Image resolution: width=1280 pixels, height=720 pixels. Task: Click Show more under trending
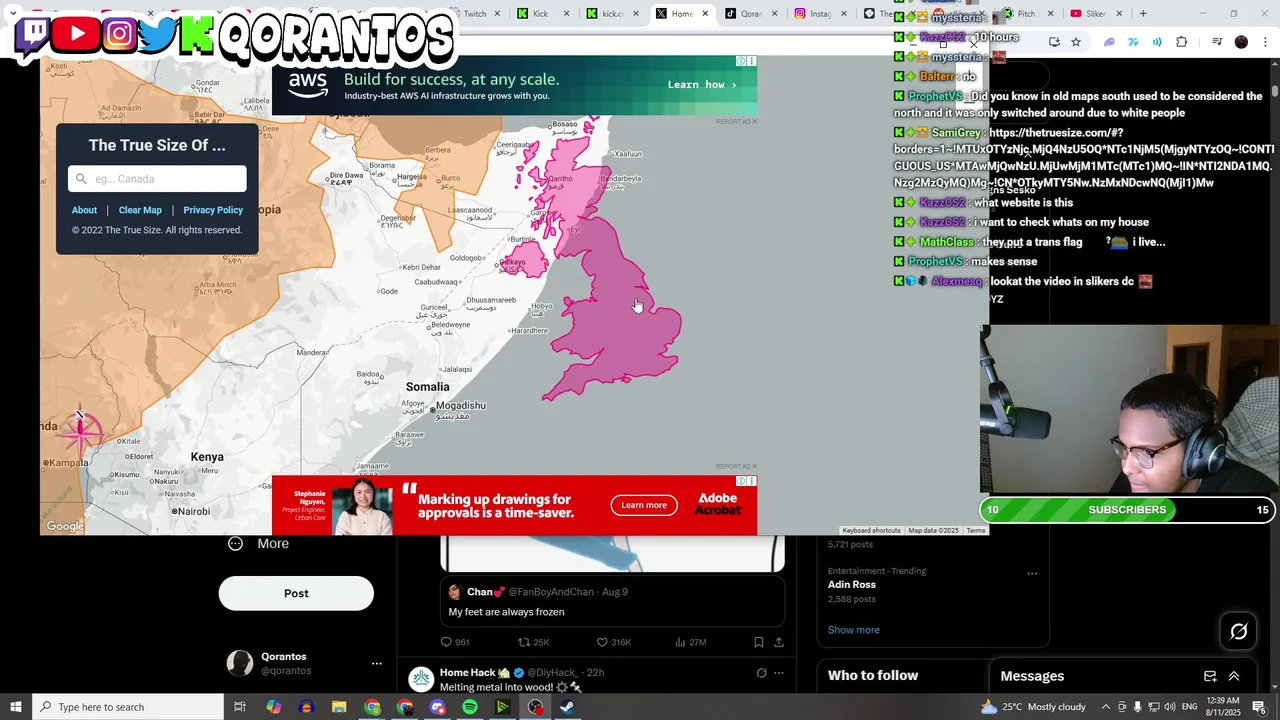point(853,630)
